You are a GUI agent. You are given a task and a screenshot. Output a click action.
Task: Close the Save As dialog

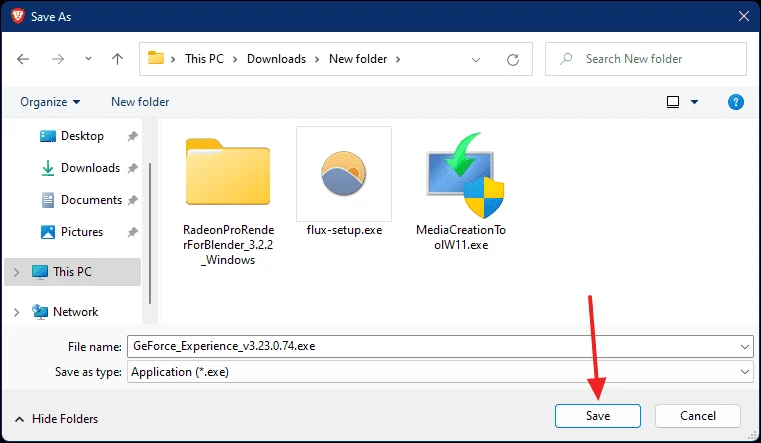(x=744, y=16)
